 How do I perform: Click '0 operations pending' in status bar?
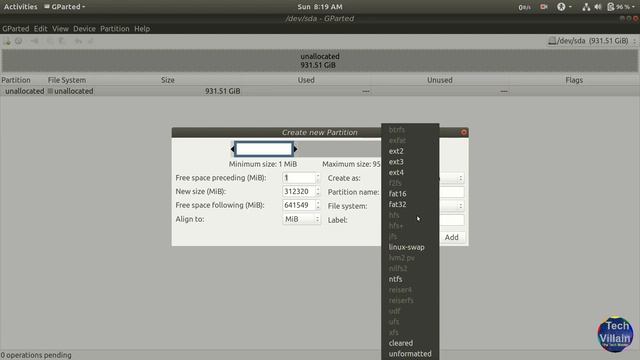click(36, 355)
